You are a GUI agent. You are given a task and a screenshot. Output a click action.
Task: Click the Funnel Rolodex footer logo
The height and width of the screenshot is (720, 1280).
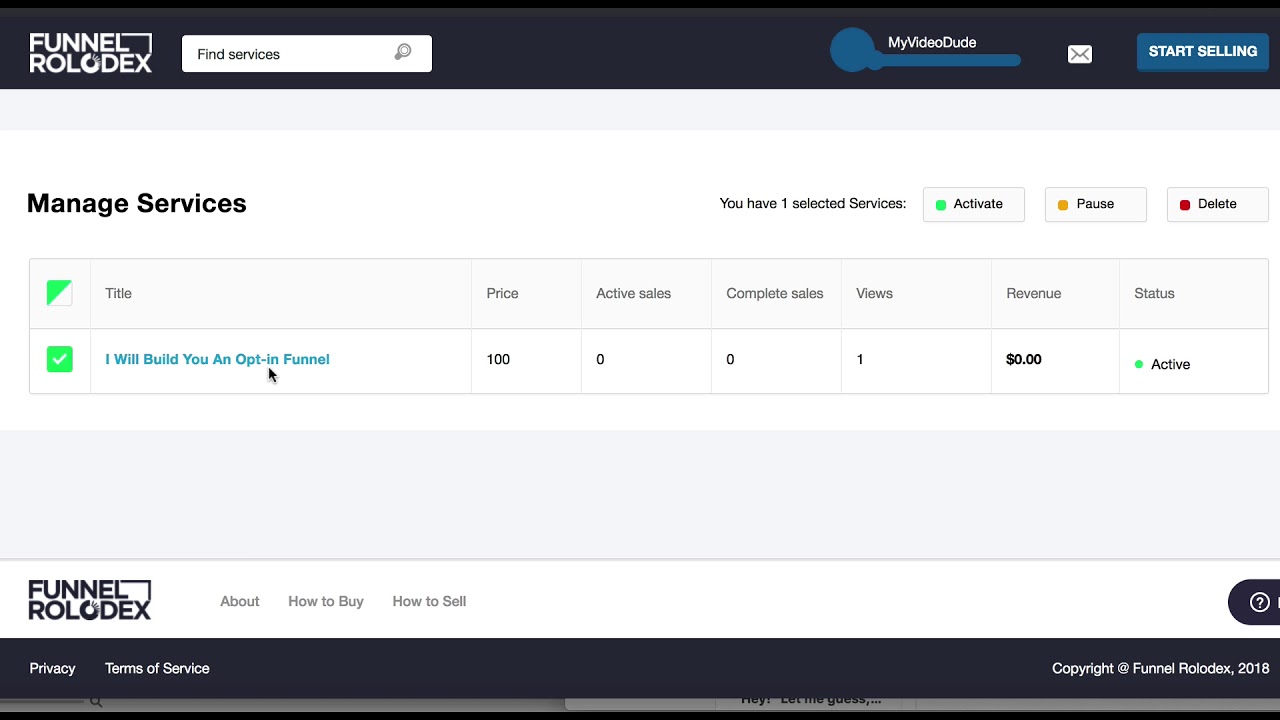coord(90,600)
